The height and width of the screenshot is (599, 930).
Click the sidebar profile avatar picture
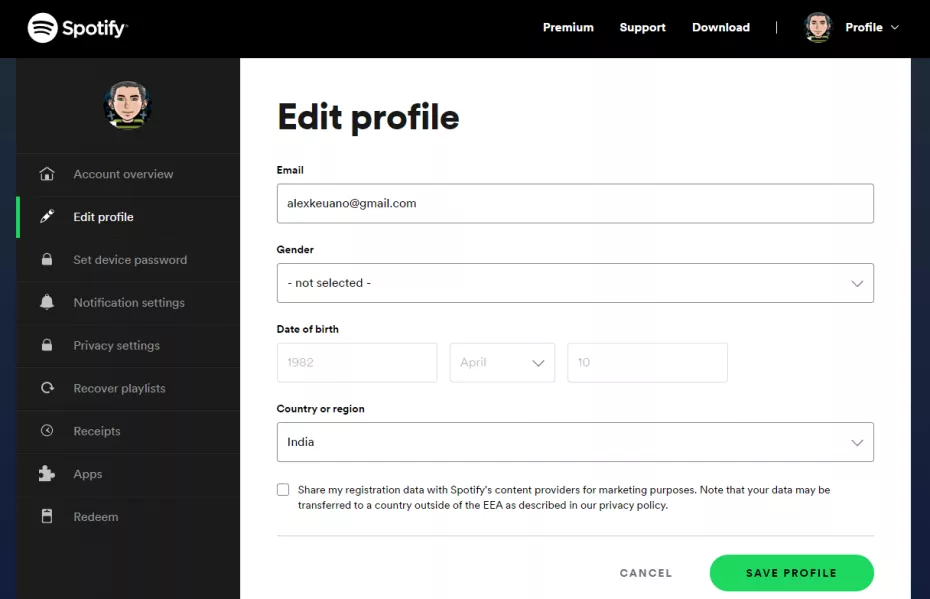click(127, 105)
